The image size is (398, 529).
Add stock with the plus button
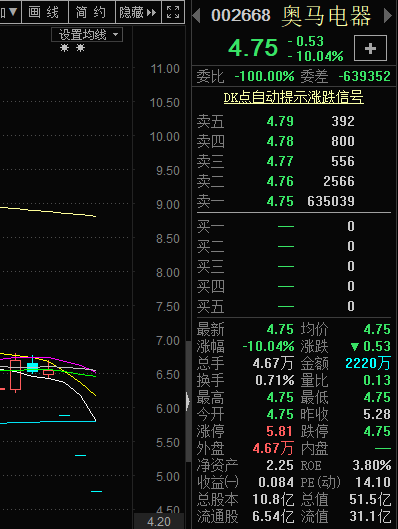coord(370,48)
